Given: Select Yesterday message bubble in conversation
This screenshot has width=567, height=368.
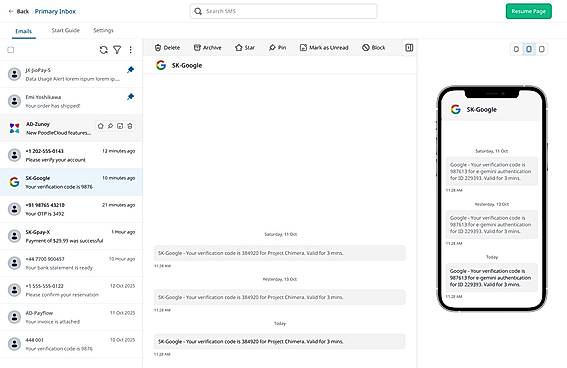Looking at the screenshot, I should coord(280,297).
